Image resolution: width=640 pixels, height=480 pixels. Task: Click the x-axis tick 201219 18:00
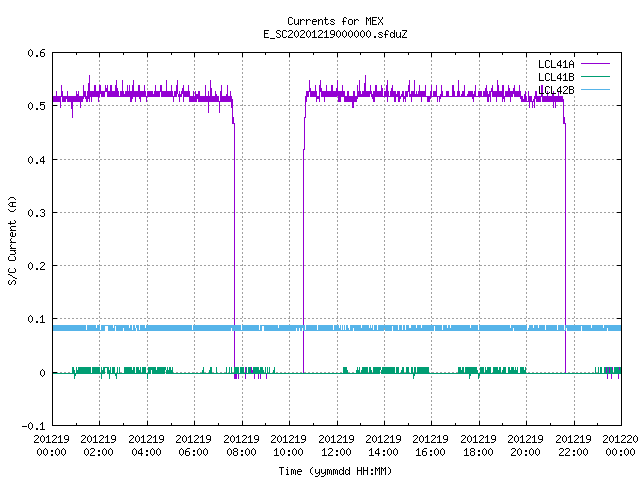478,445
